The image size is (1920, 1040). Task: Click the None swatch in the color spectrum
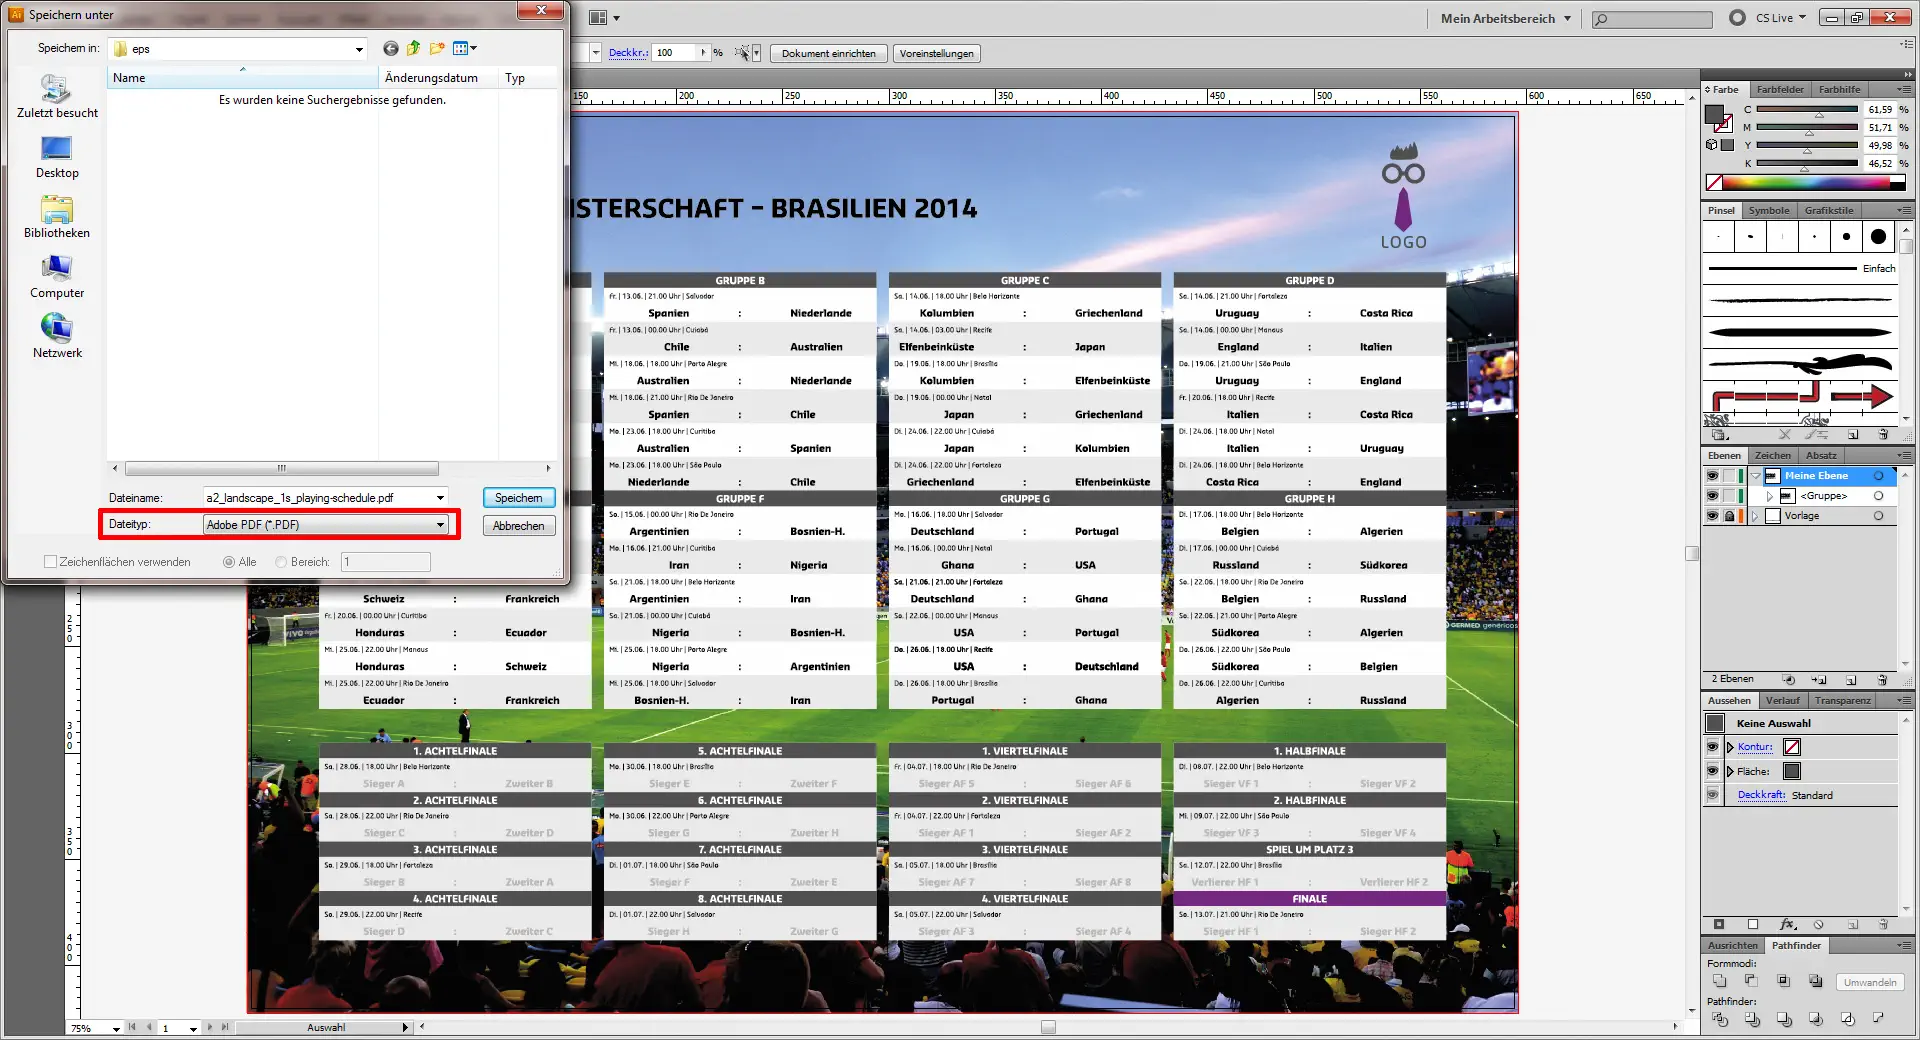1714,182
